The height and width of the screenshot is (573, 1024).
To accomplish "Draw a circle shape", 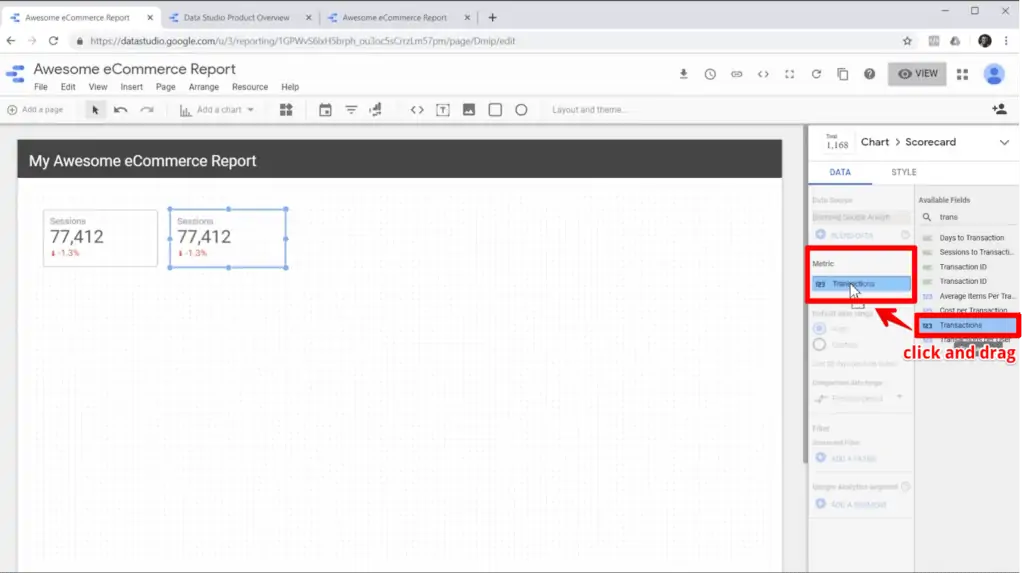I will pos(521,110).
